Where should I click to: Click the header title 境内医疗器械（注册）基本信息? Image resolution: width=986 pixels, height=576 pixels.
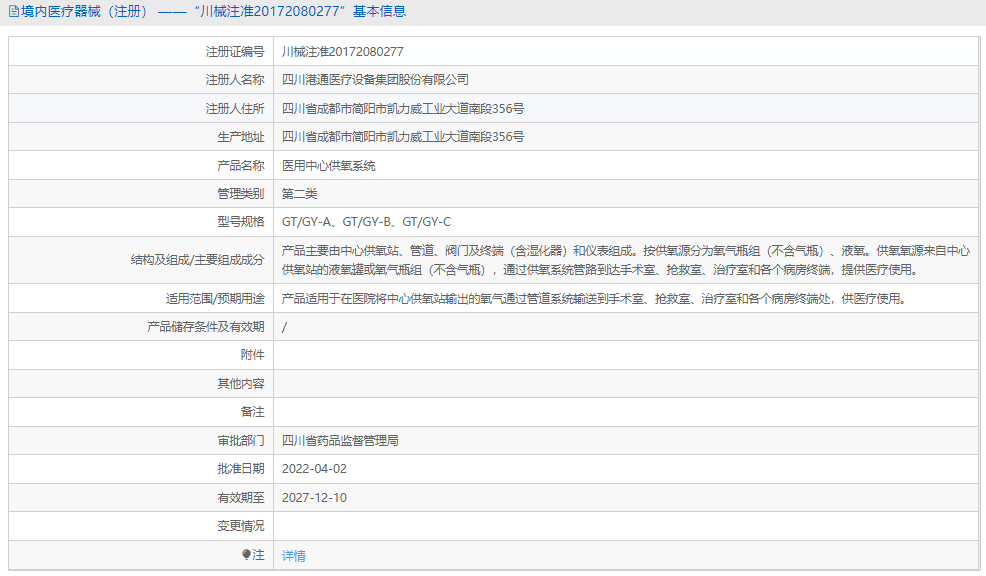click(210, 11)
